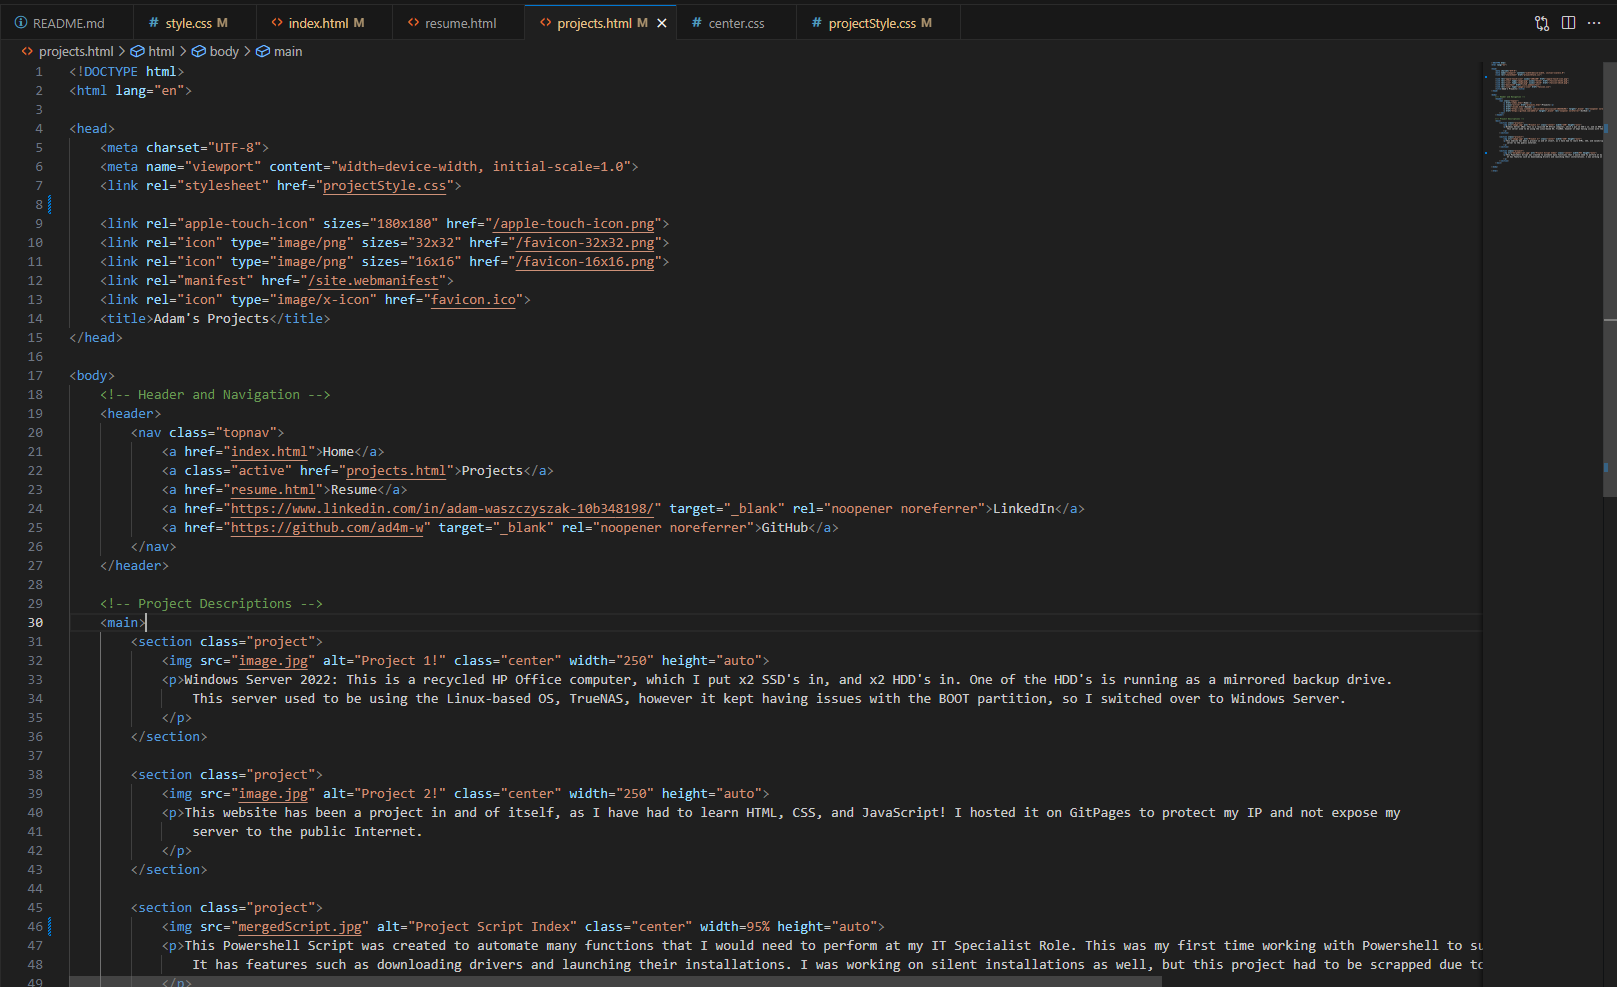This screenshot has height=987, width=1617.
Task: Click the /site.webmanifest href link
Action: click(373, 280)
